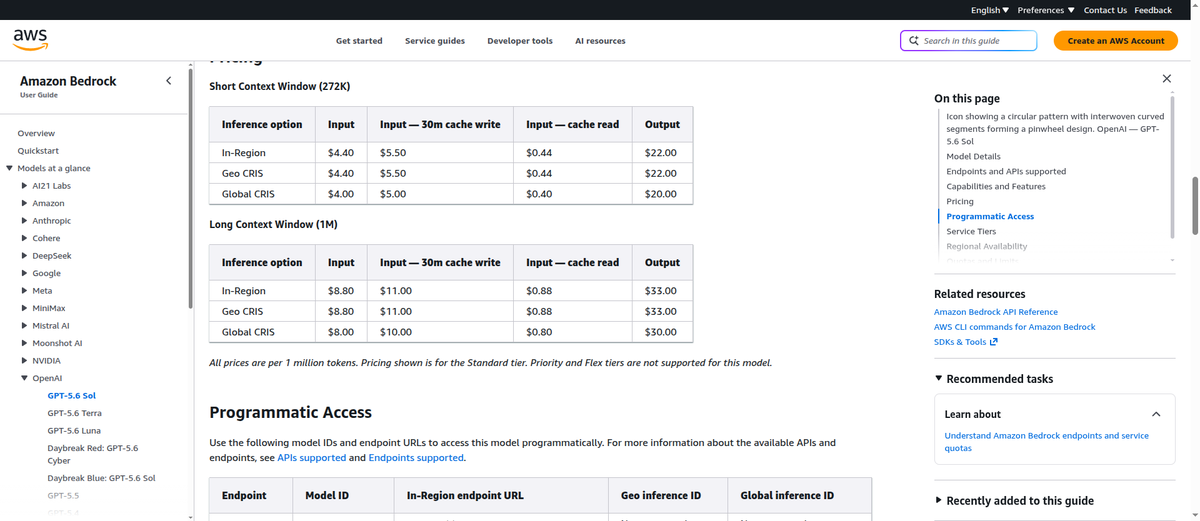This screenshot has height=521, width=1200.
Task: Select Daybreak Blue: GPT-5.6 Sol
Action: (102, 478)
